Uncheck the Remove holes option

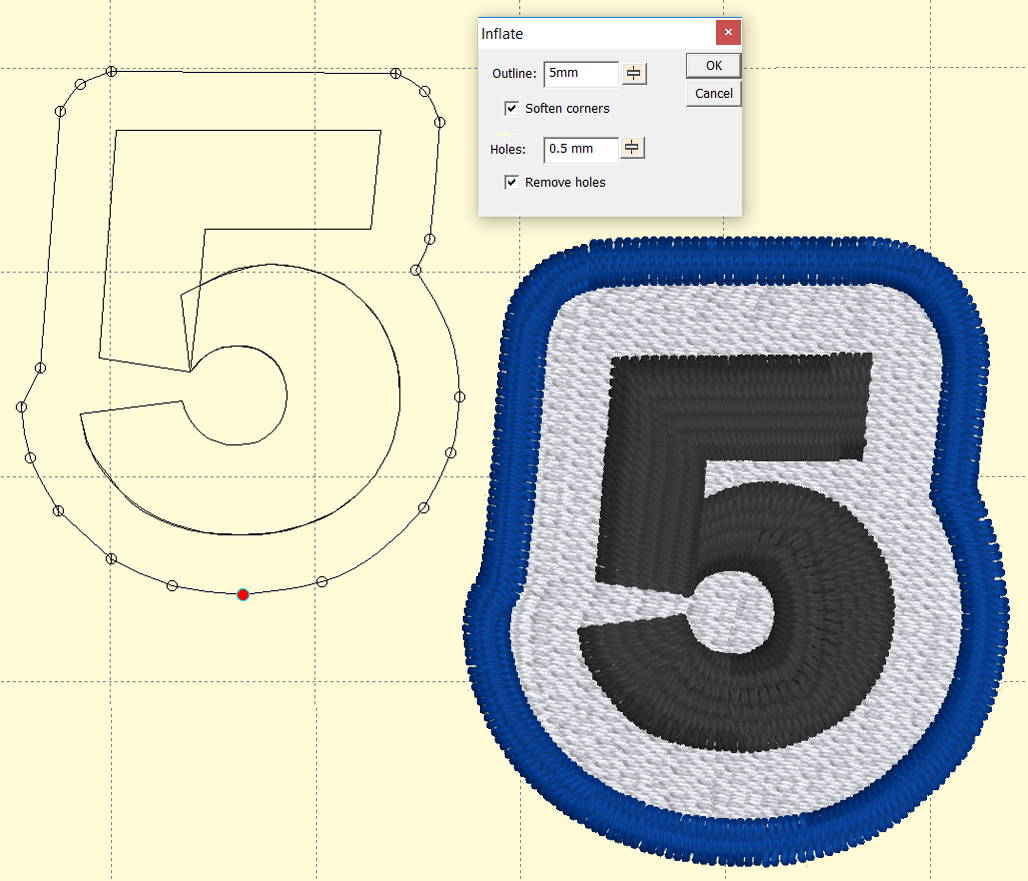pos(512,182)
